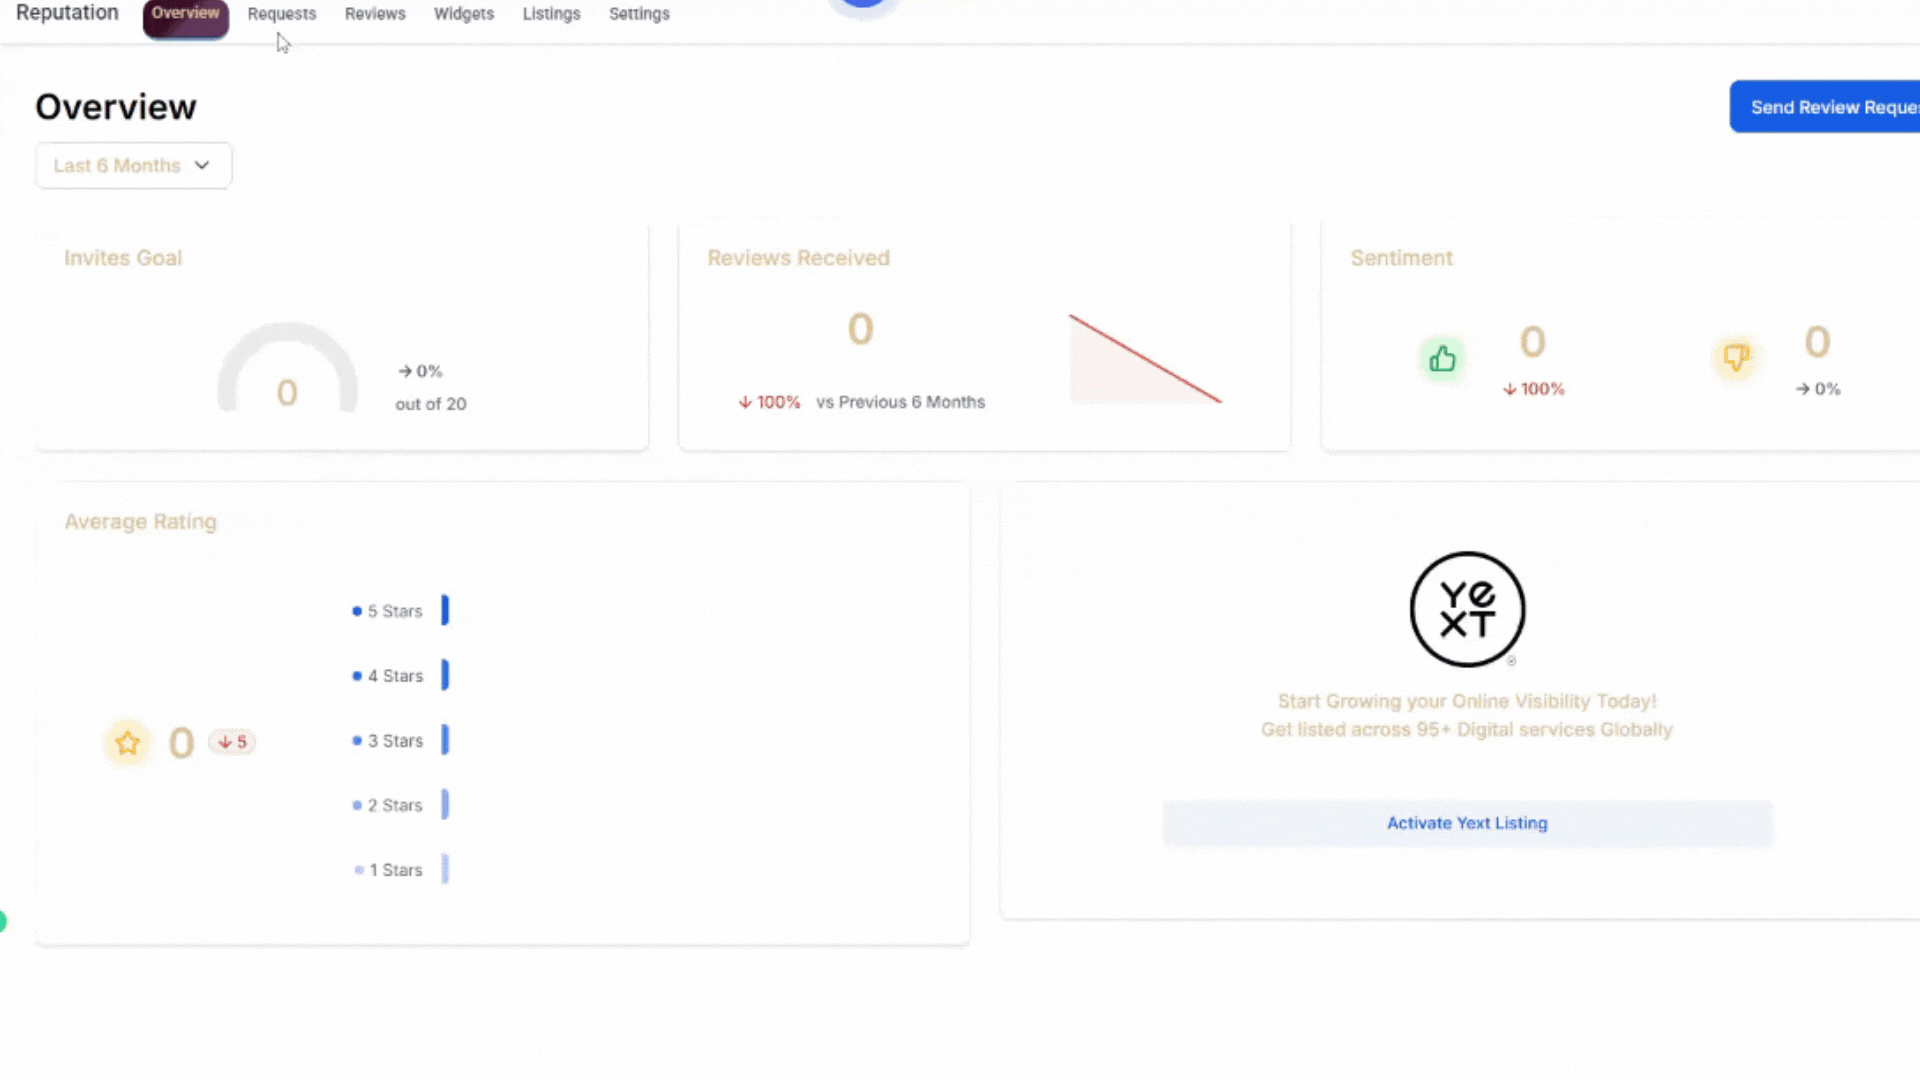This screenshot has height=1080, width=1920.
Task: Click the Reviews Received trend chart
Action: (x=1145, y=359)
